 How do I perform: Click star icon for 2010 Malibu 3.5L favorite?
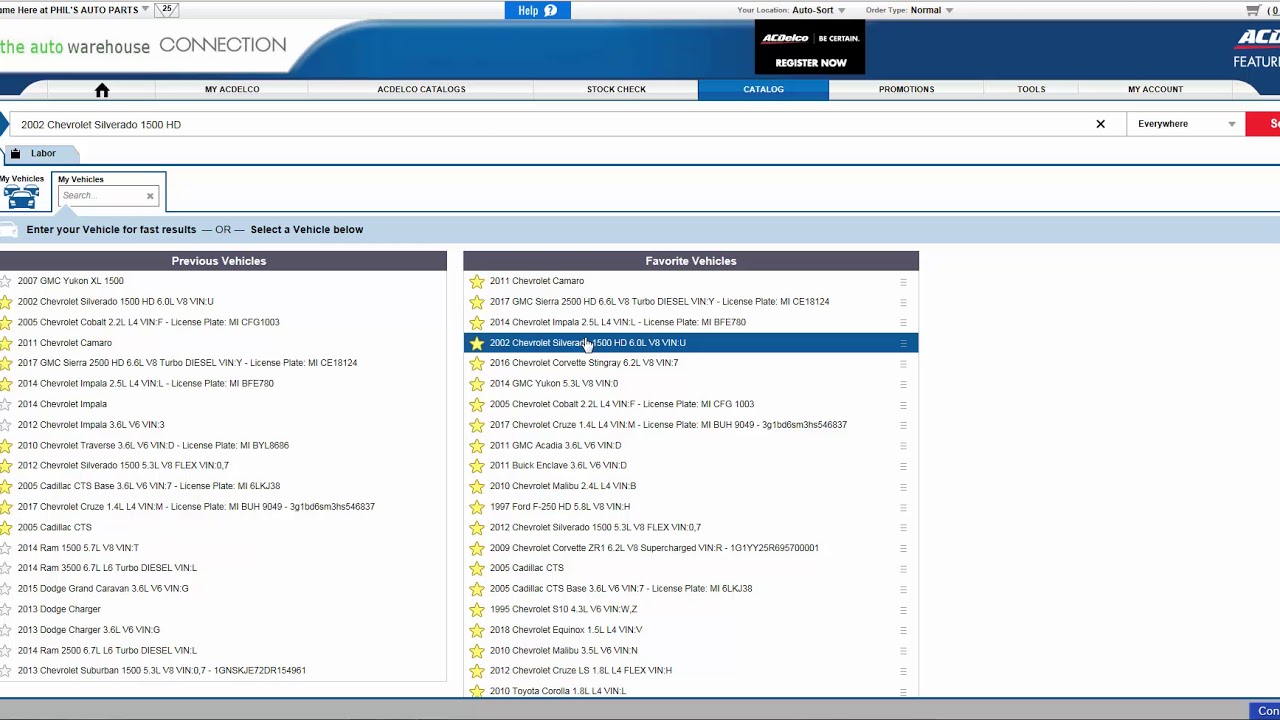[477, 650]
